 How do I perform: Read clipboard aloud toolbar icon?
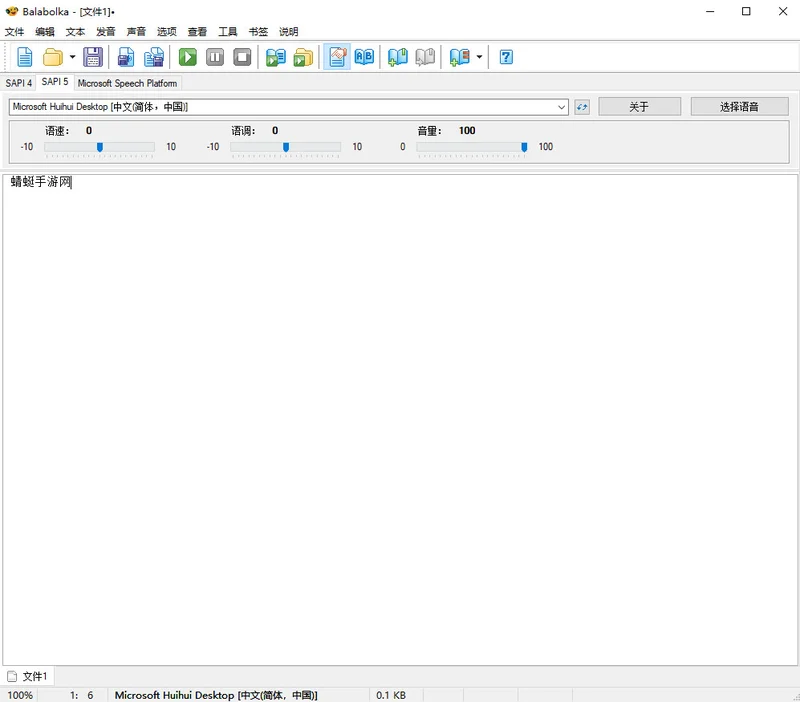[276, 57]
